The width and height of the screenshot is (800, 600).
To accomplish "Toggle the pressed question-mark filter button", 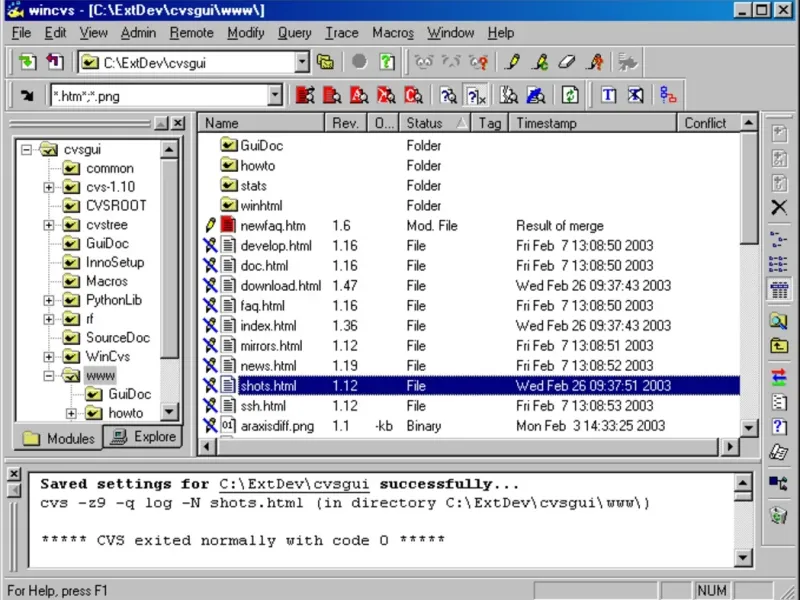I will coord(476,96).
